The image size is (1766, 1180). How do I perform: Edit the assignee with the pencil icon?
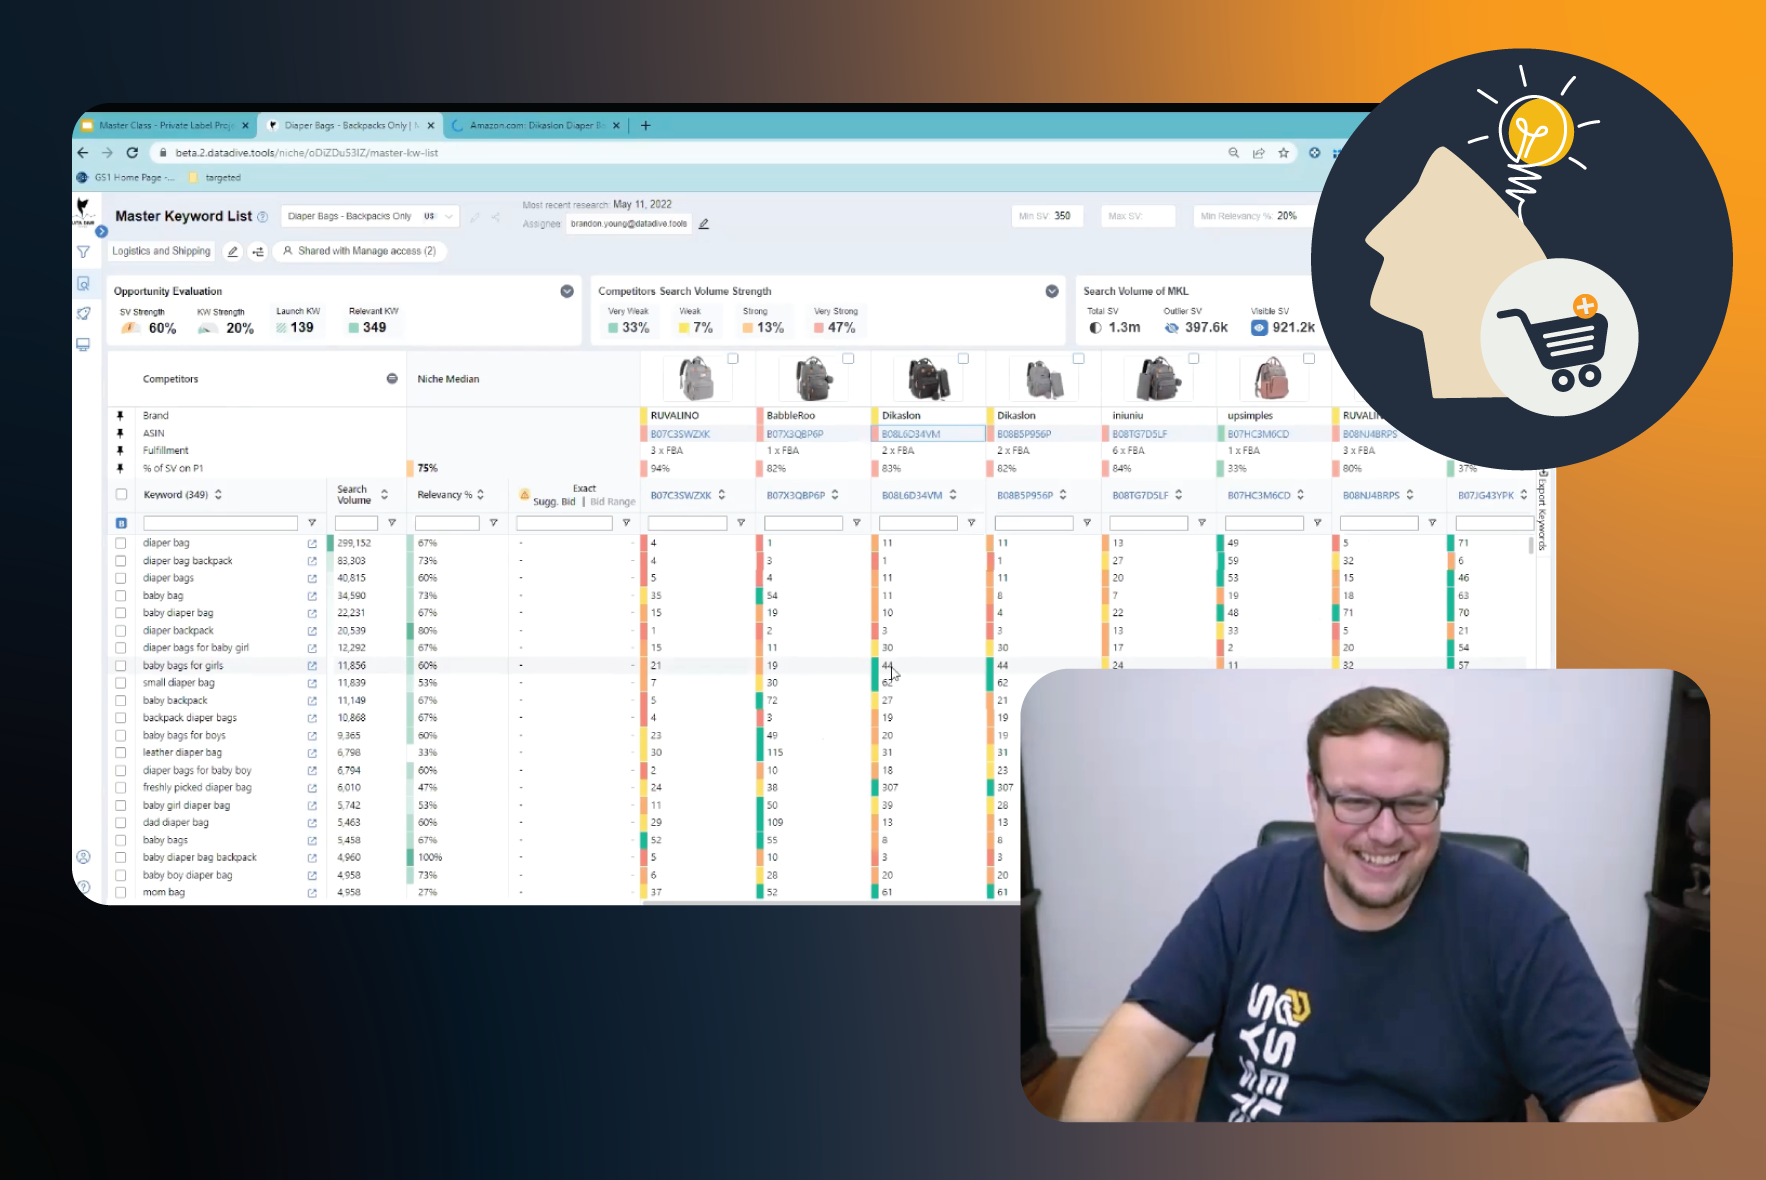pos(704,224)
